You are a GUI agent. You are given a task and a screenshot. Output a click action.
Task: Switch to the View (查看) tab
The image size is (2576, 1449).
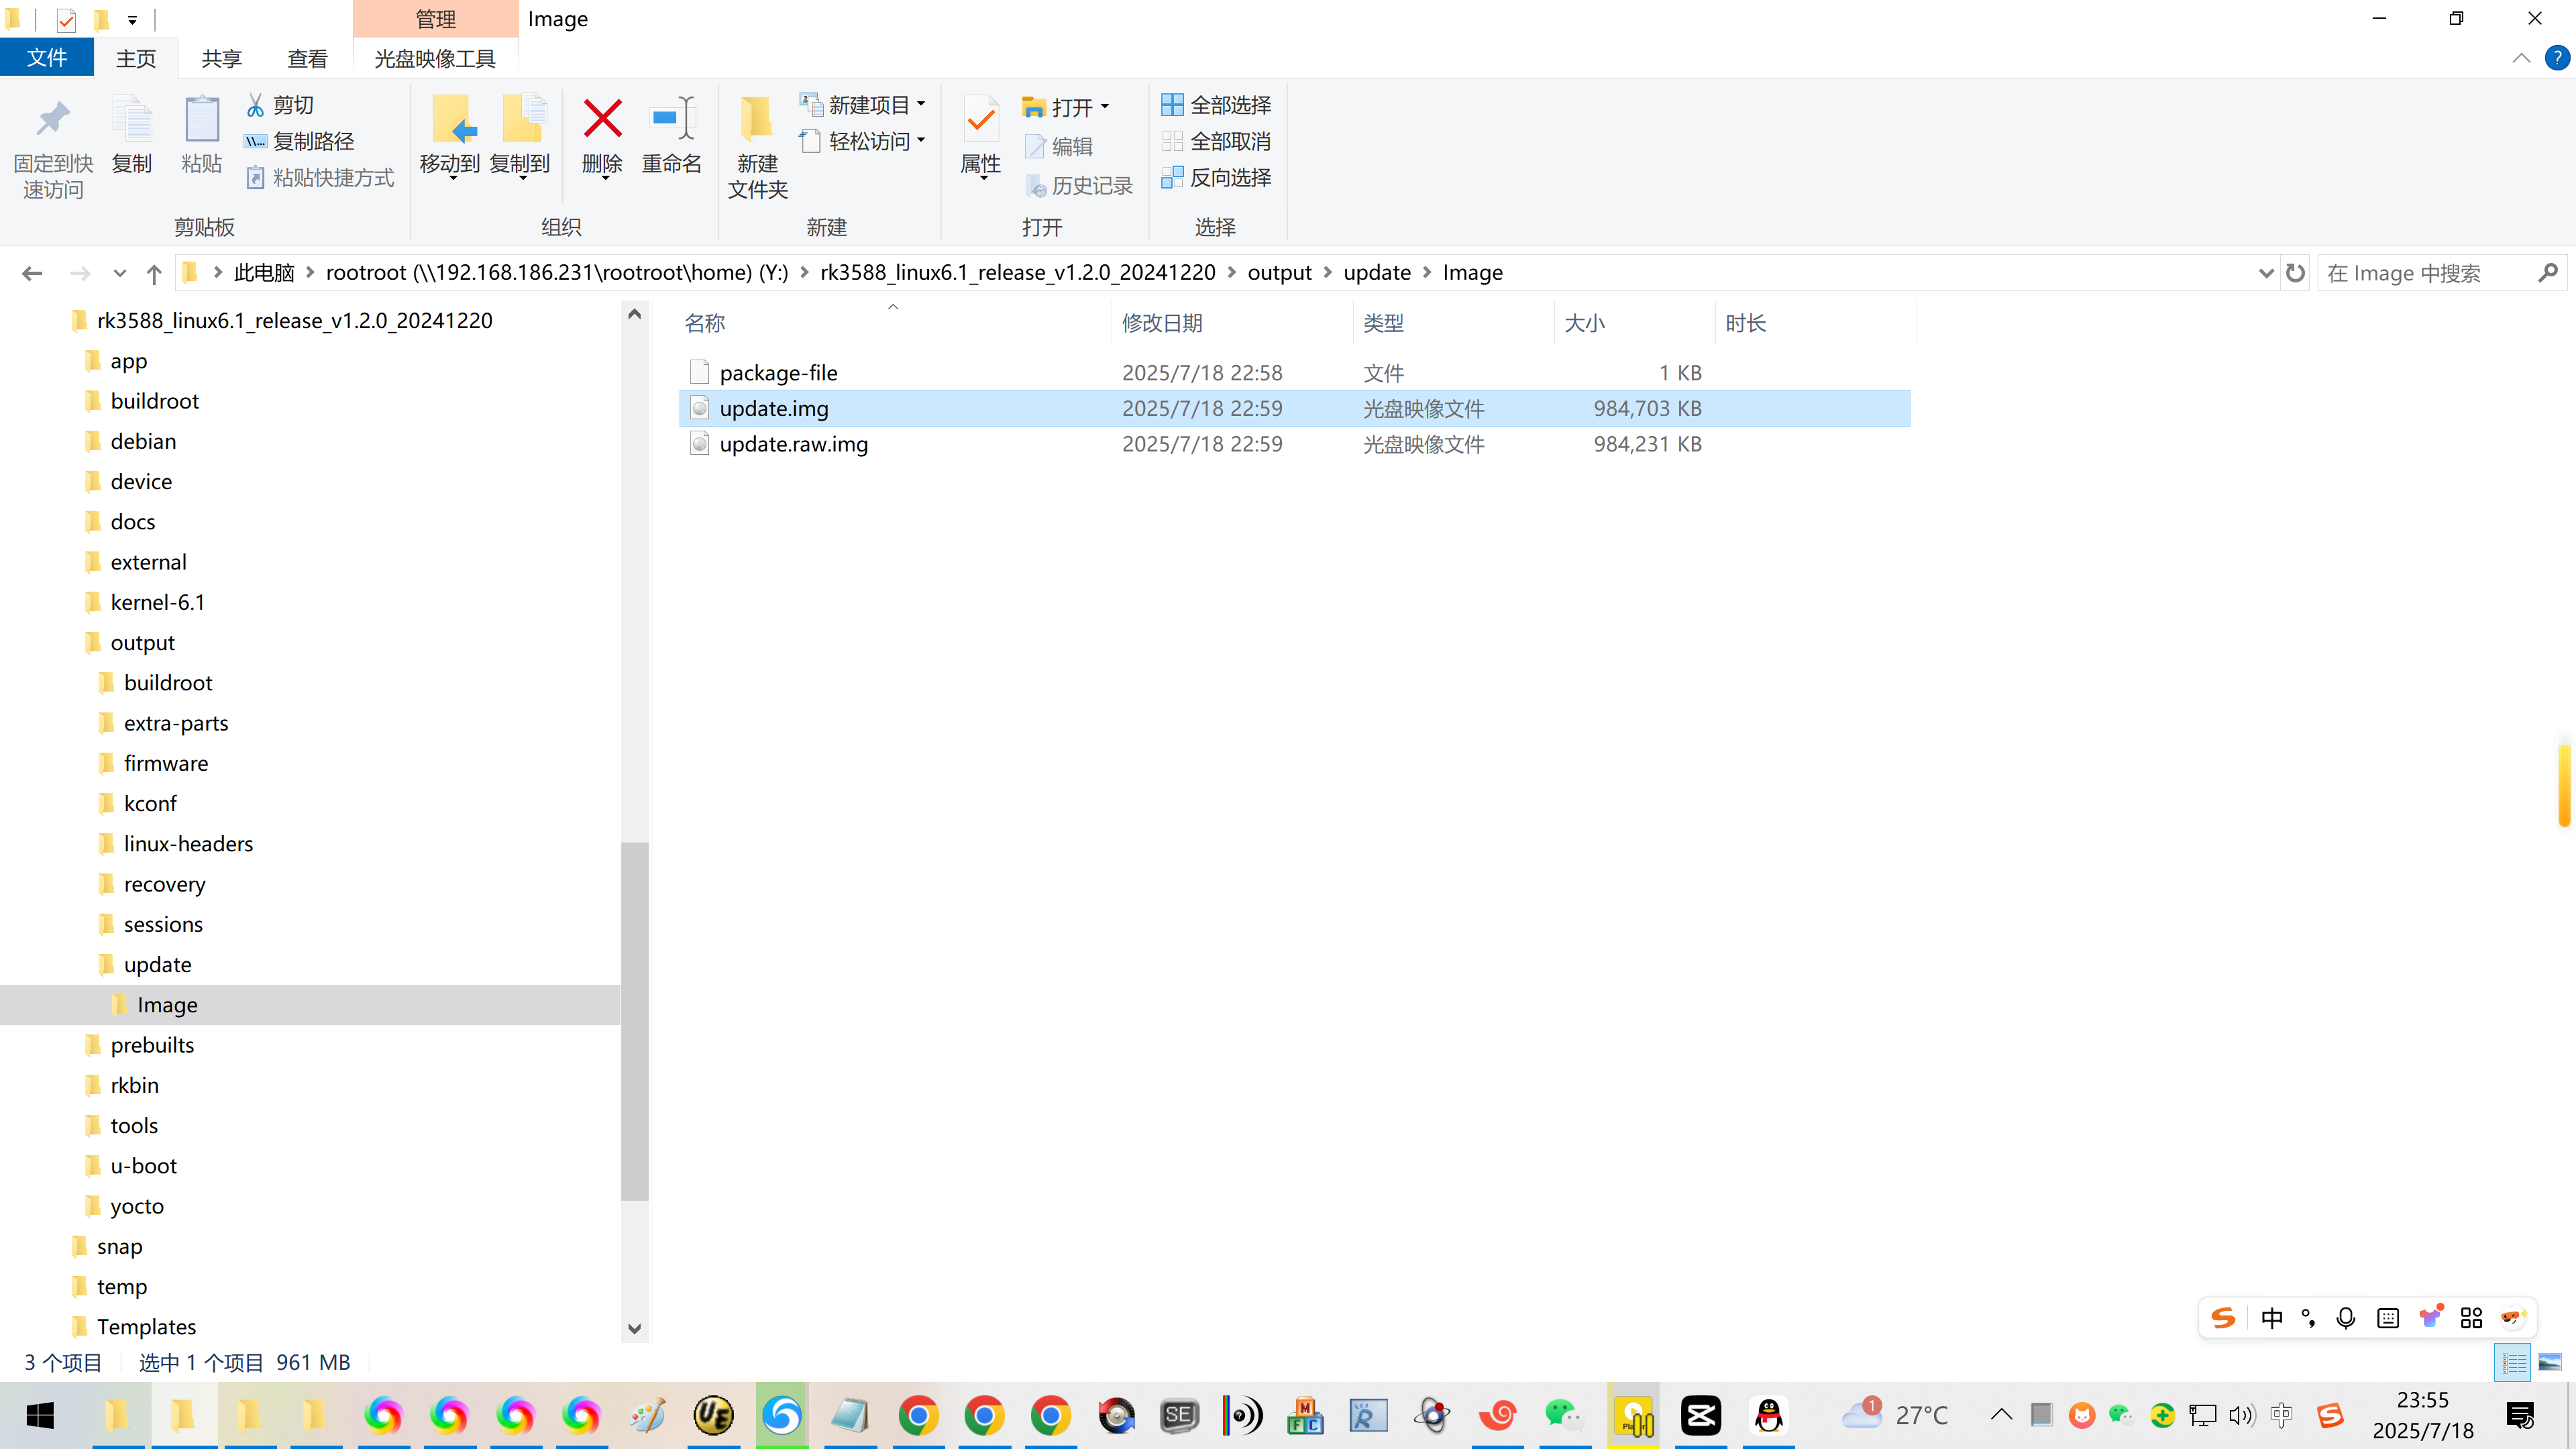[x=307, y=58]
